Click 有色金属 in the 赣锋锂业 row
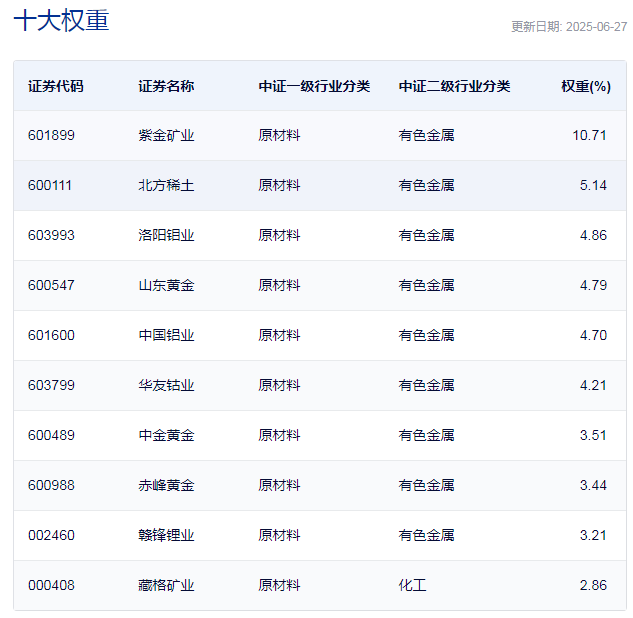Image resolution: width=633 pixels, height=618 pixels. tap(426, 535)
